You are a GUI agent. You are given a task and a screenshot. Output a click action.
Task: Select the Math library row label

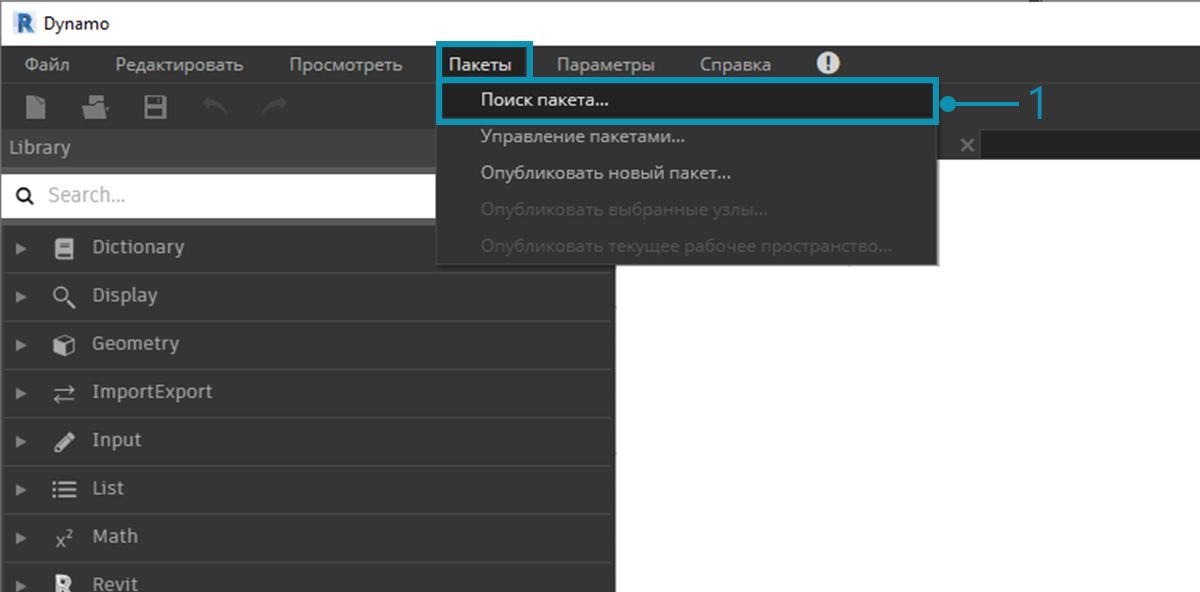115,536
